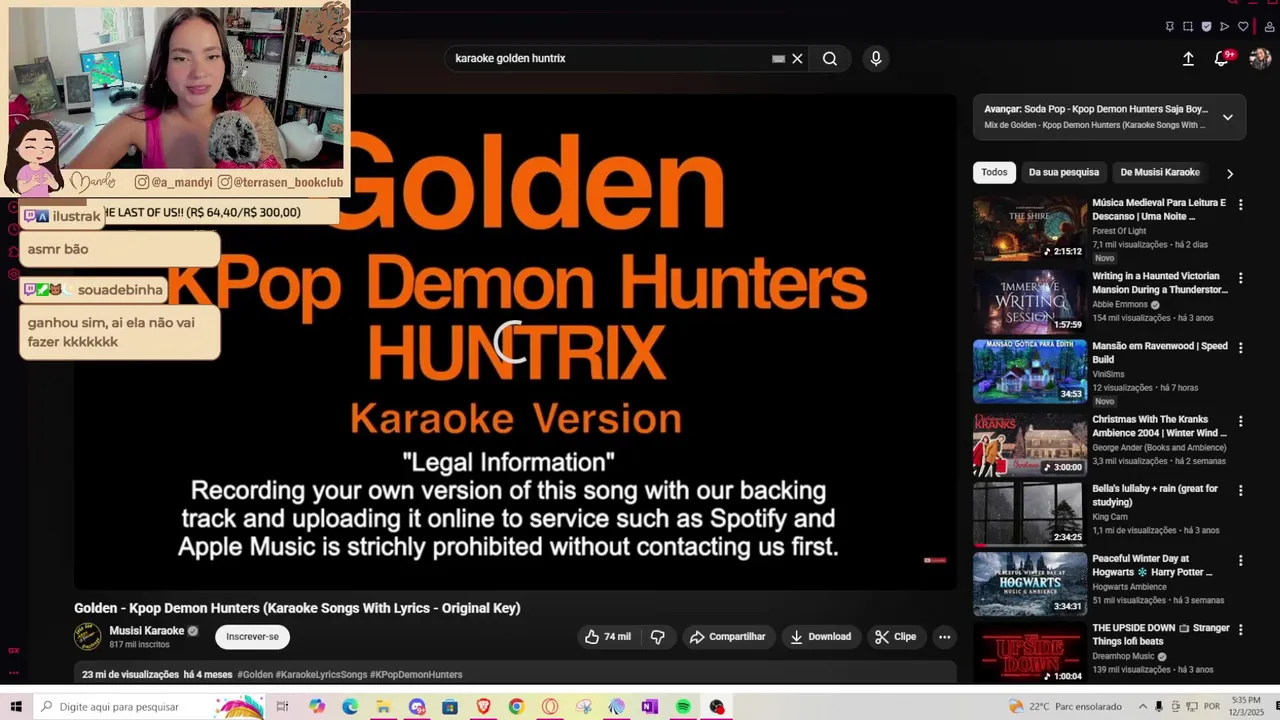The image size is (1280, 720).
Task: Open Christmas With The Kranks thumbnail
Action: pos(1030,443)
